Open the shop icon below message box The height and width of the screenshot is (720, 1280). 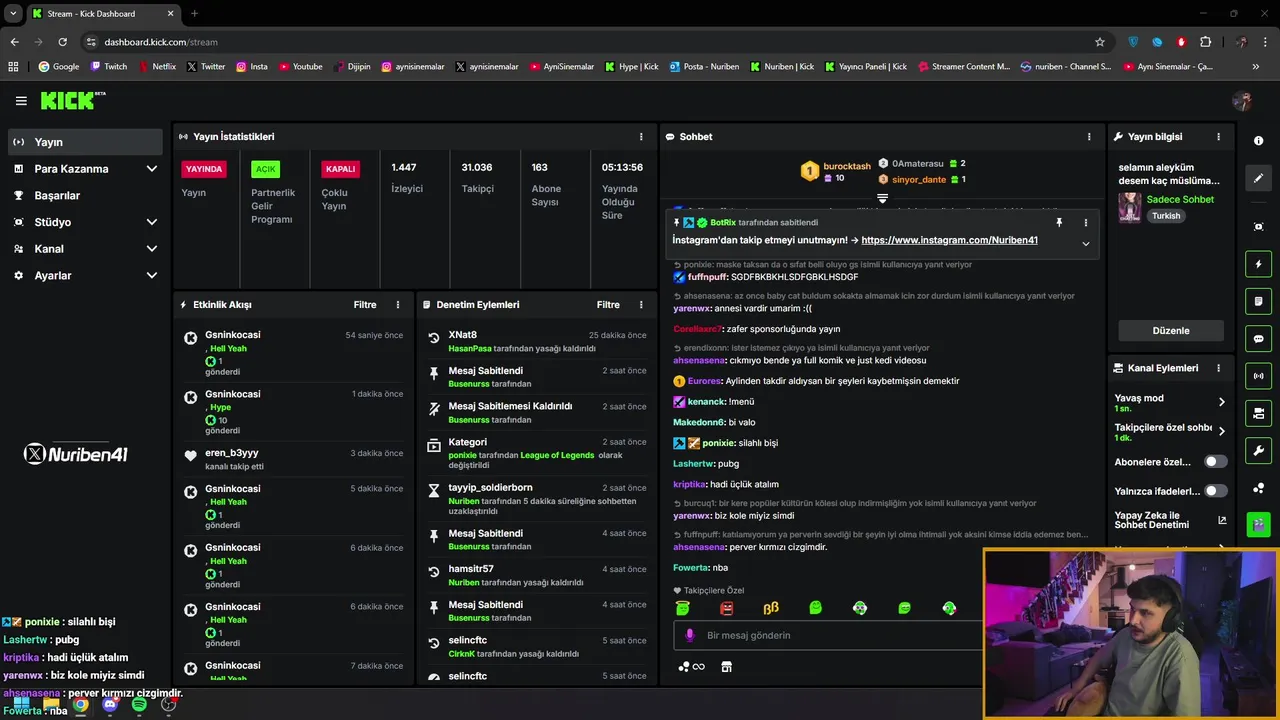(726, 667)
